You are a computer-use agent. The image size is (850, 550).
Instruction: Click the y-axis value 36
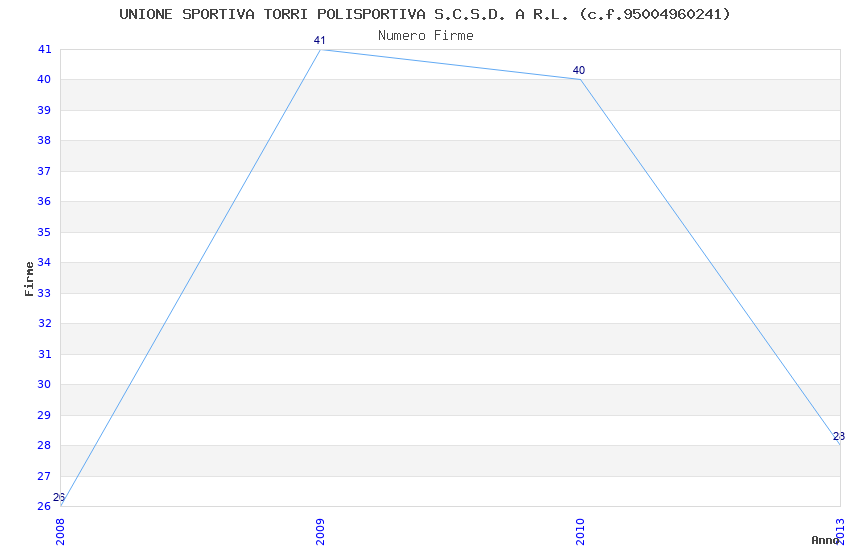point(44,201)
